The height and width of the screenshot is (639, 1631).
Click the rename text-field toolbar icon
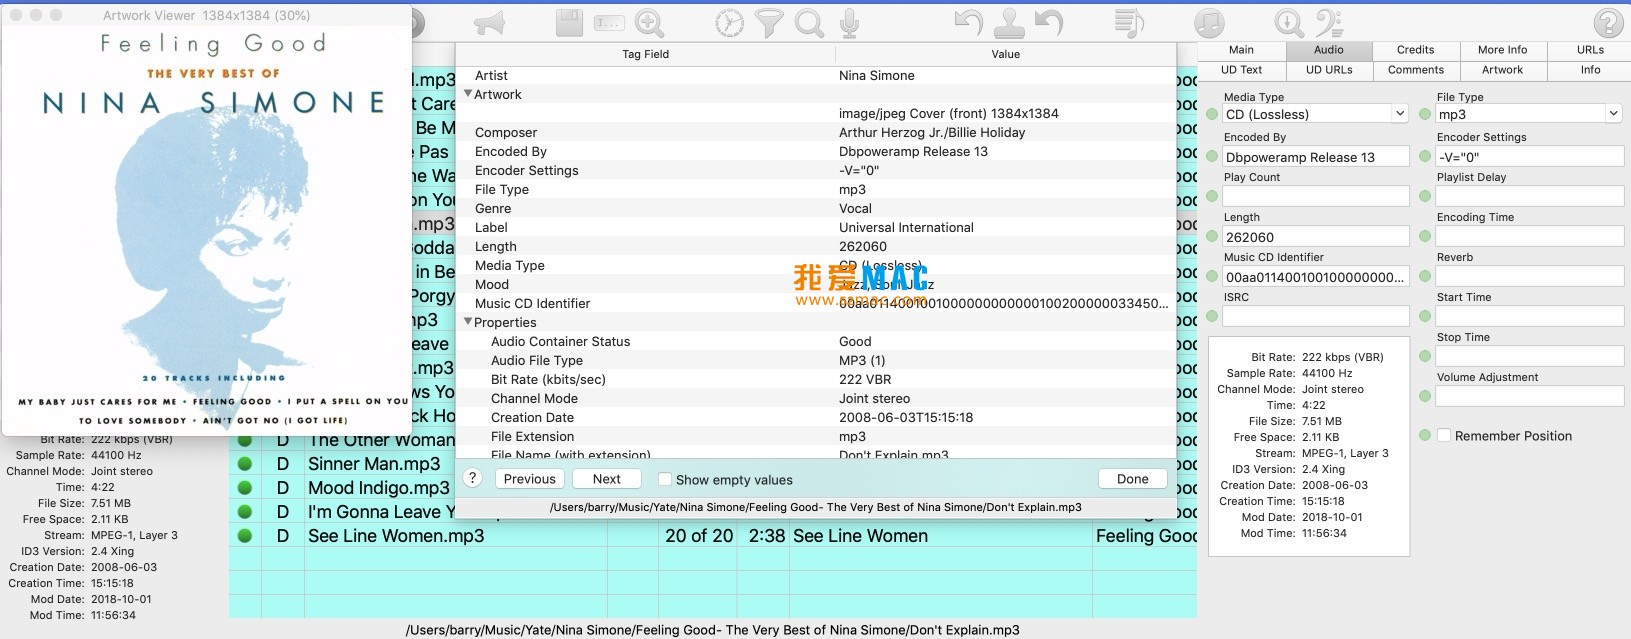click(609, 22)
